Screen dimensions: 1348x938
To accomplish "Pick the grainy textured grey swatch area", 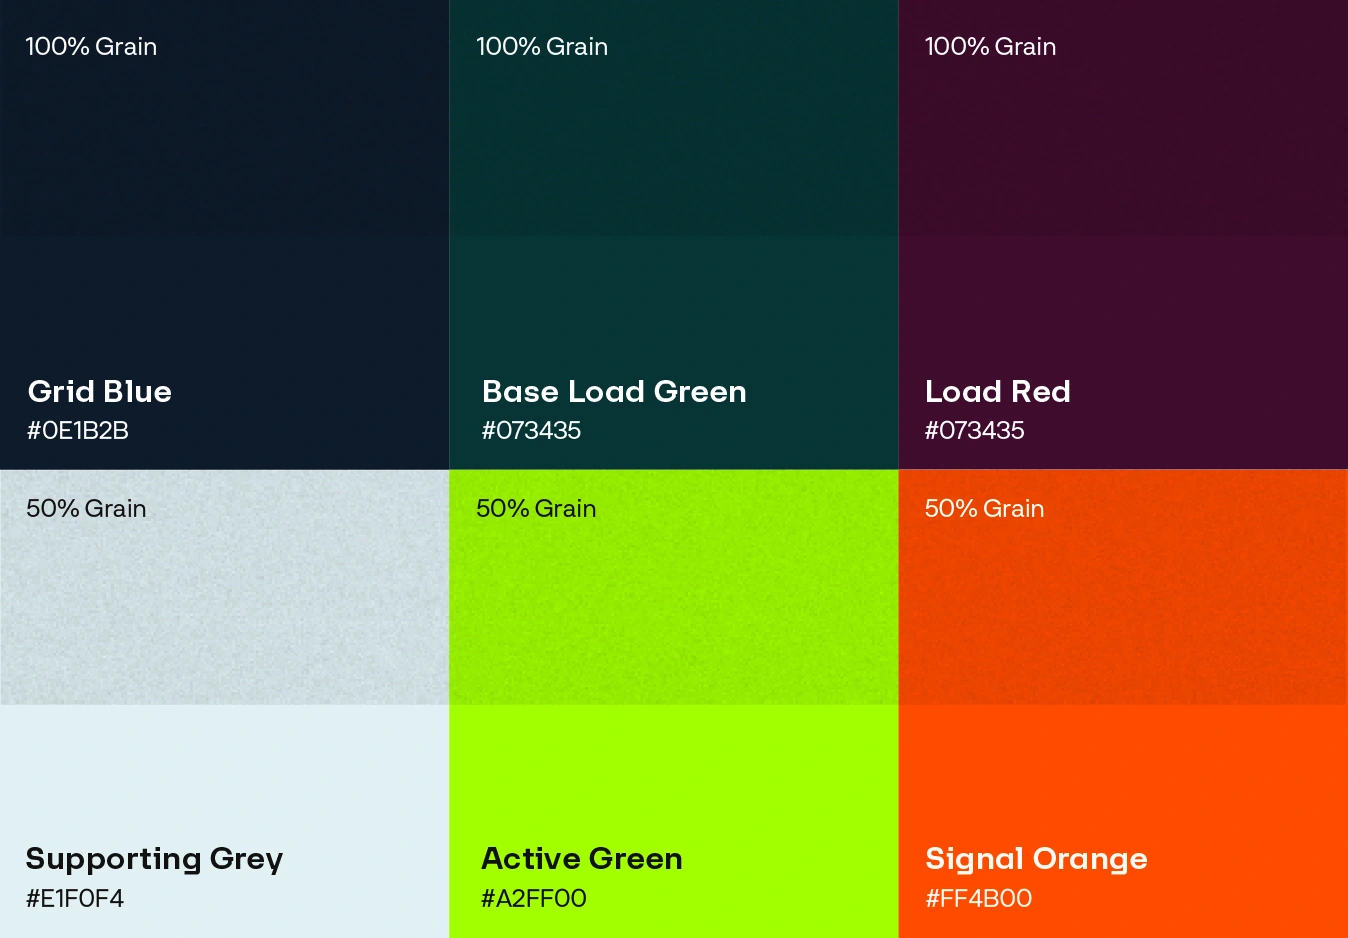I will tap(224, 610).
